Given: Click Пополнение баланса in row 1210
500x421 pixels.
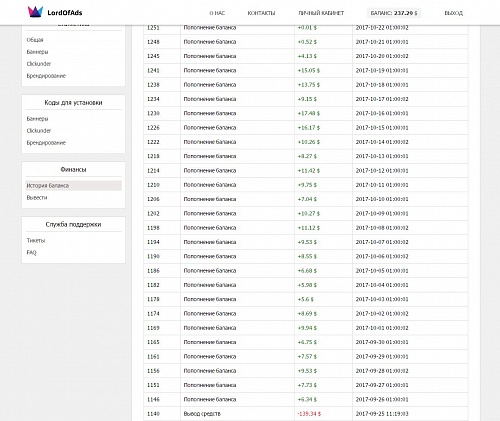Looking at the screenshot, I should pos(210,185).
